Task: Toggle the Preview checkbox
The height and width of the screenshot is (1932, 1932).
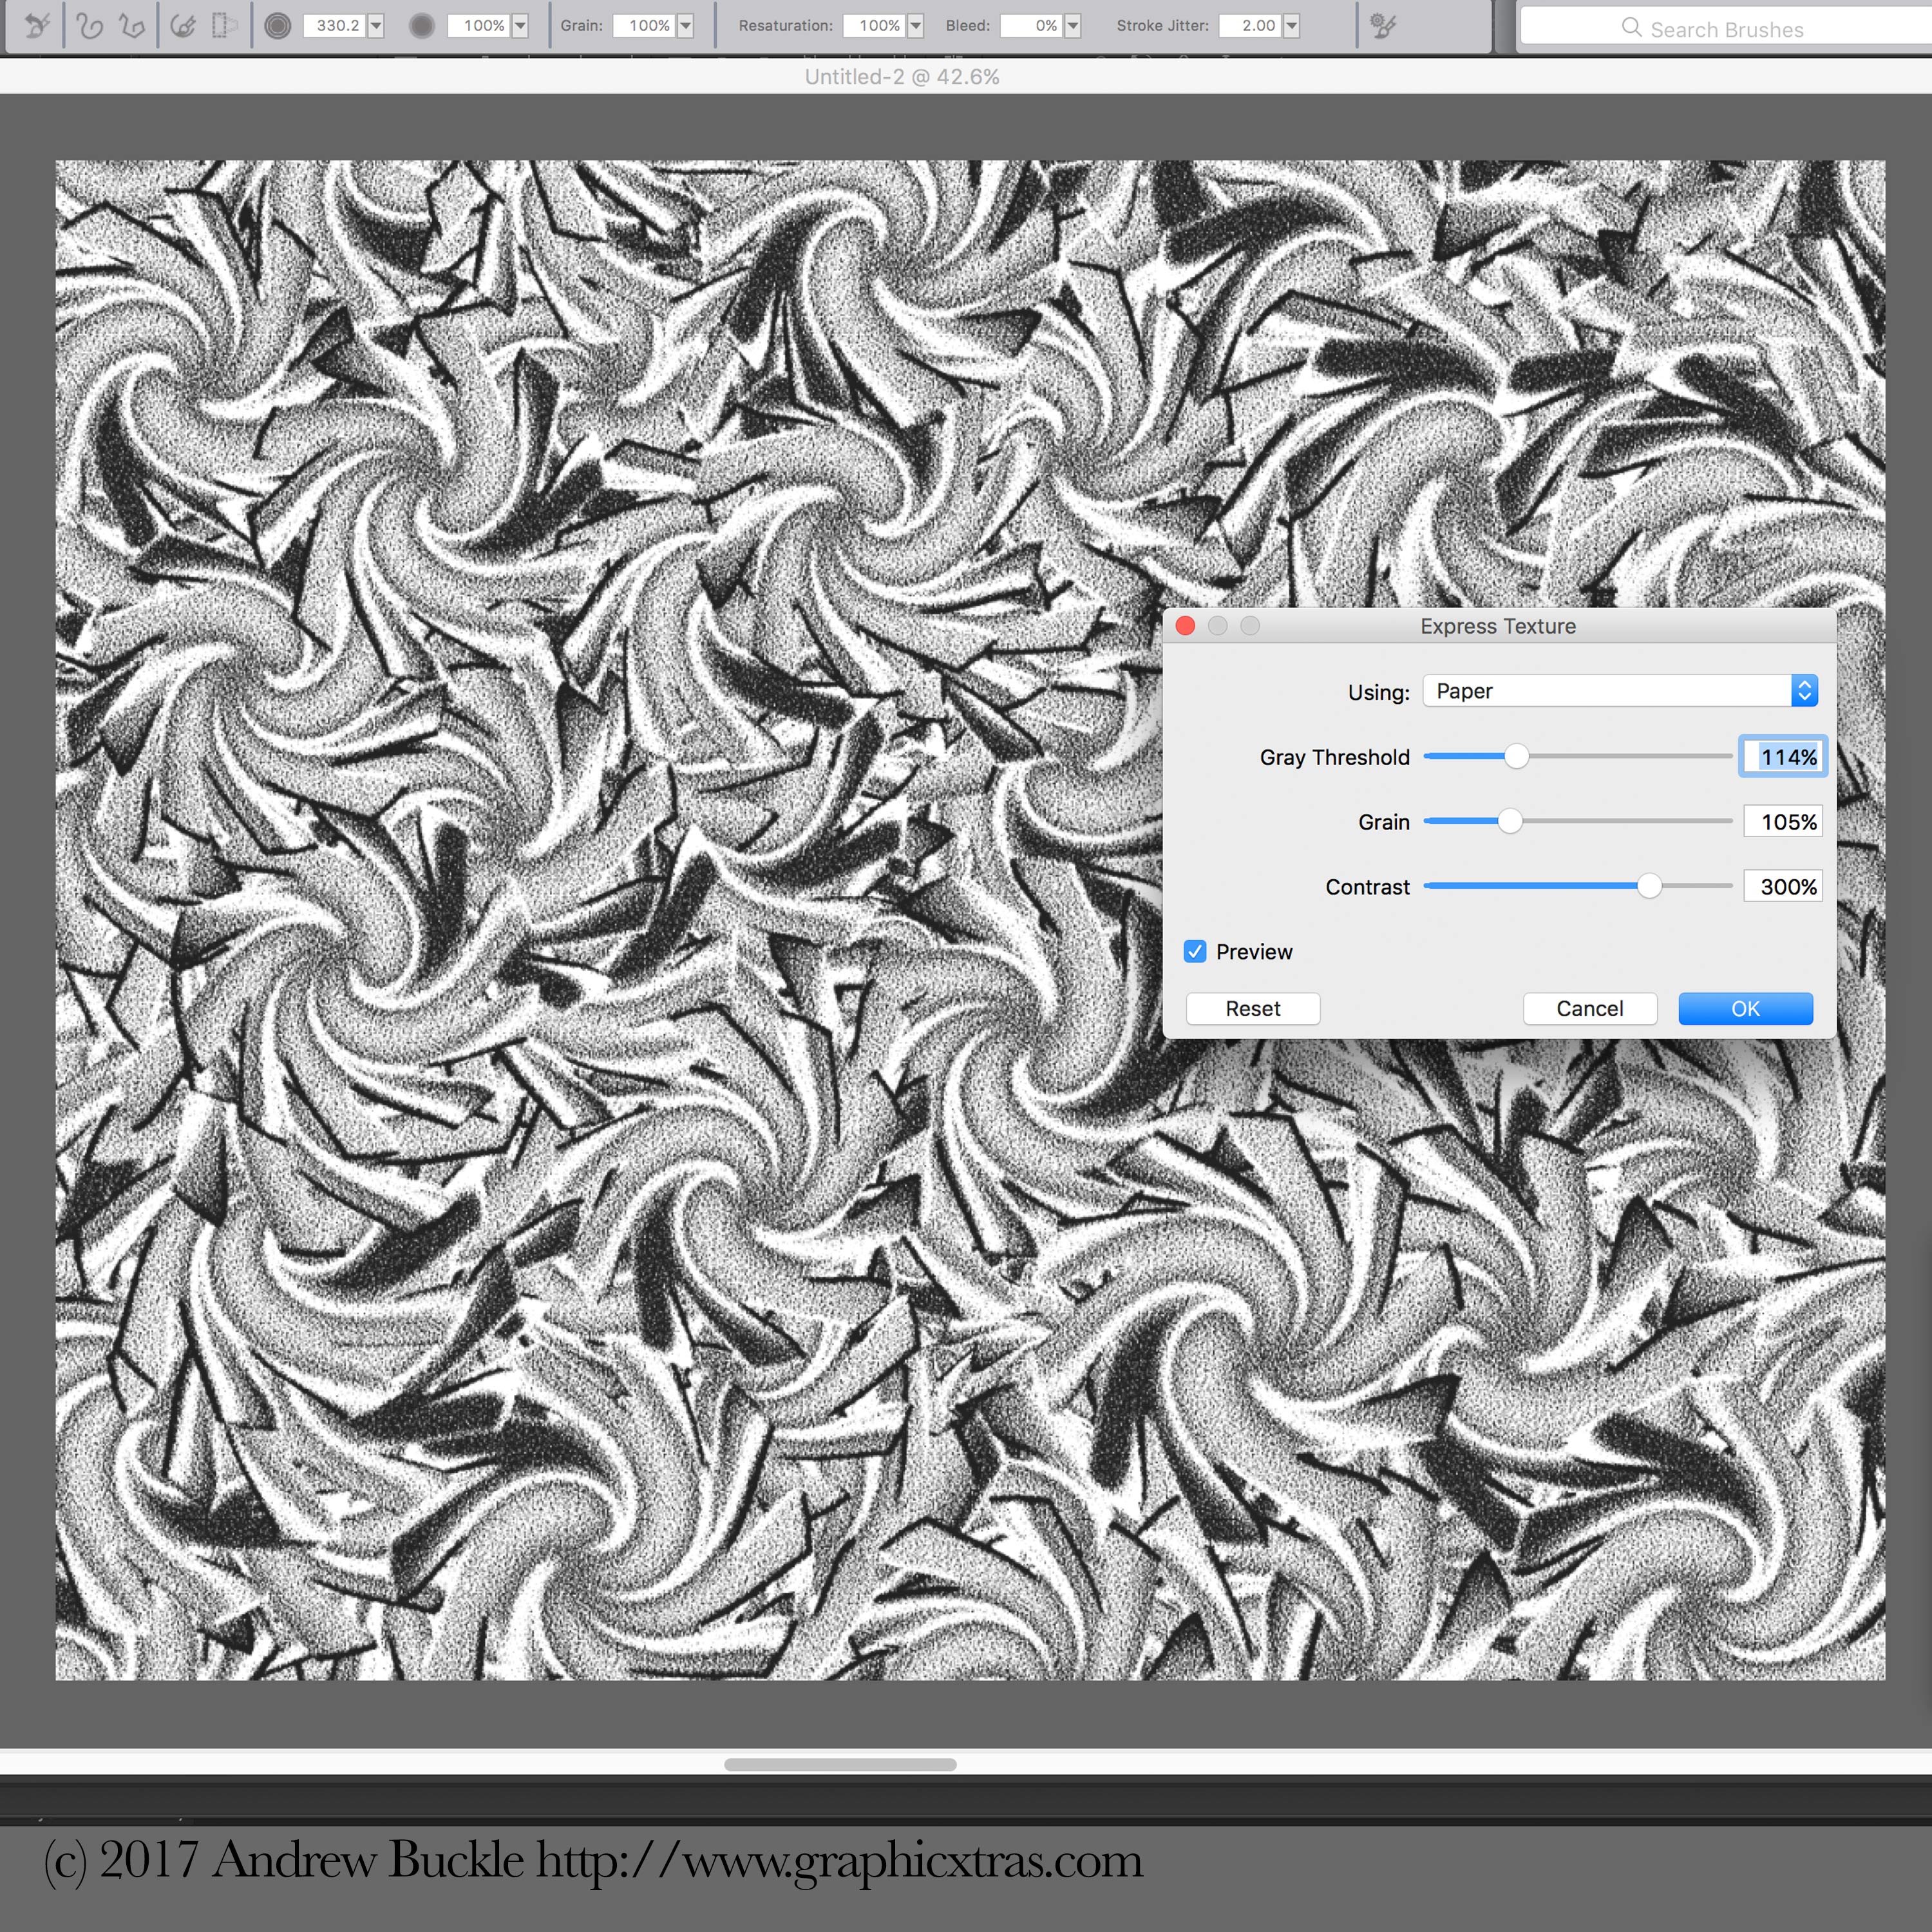Action: [x=1195, y=952]
